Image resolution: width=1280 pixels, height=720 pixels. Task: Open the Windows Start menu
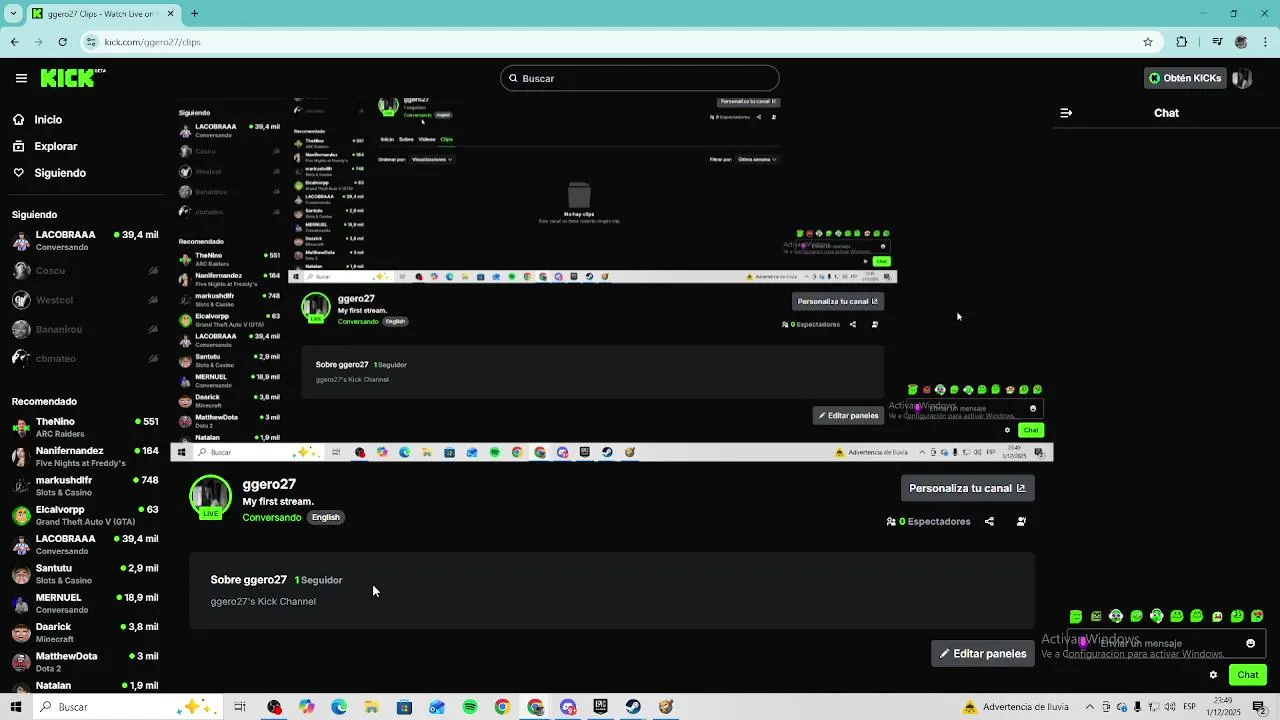15,707
